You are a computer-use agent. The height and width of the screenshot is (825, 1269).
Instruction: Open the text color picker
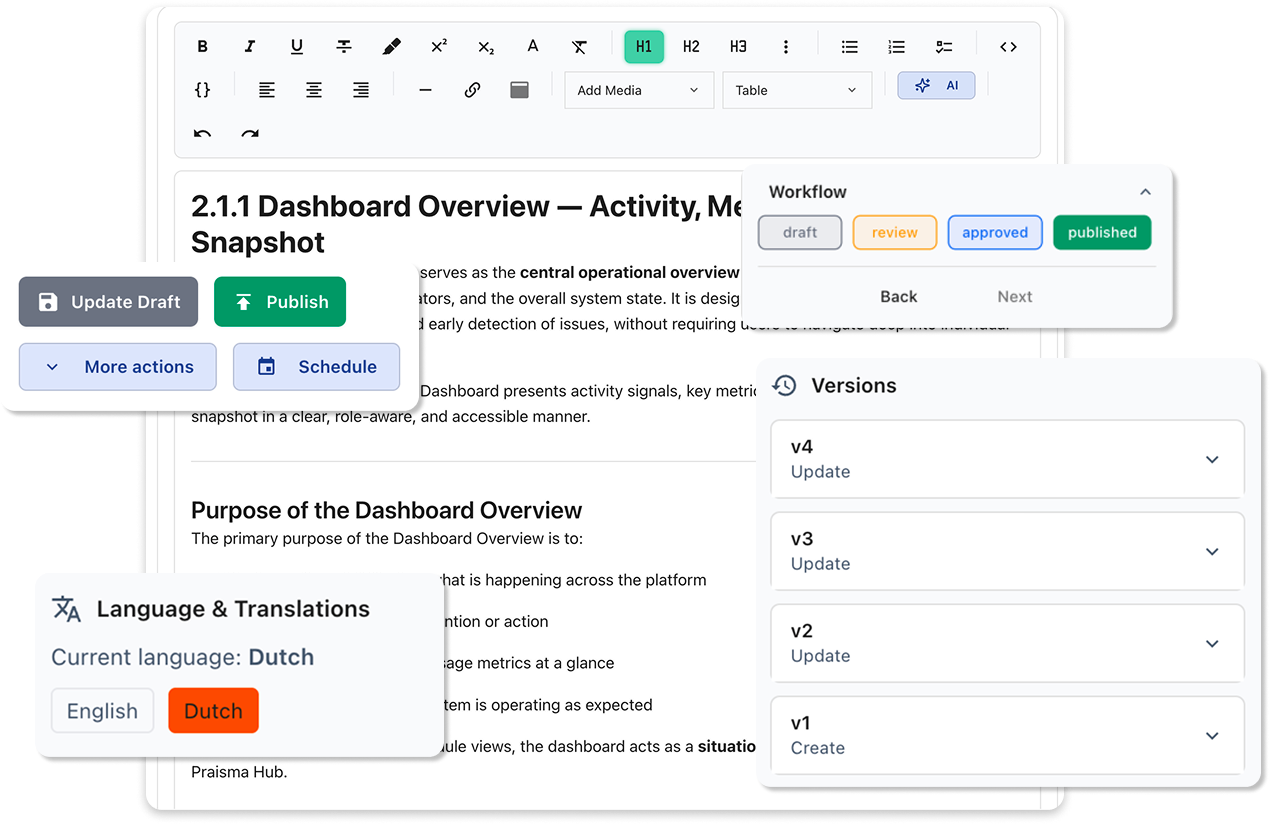pyautogui.click(x=533, y=47)
